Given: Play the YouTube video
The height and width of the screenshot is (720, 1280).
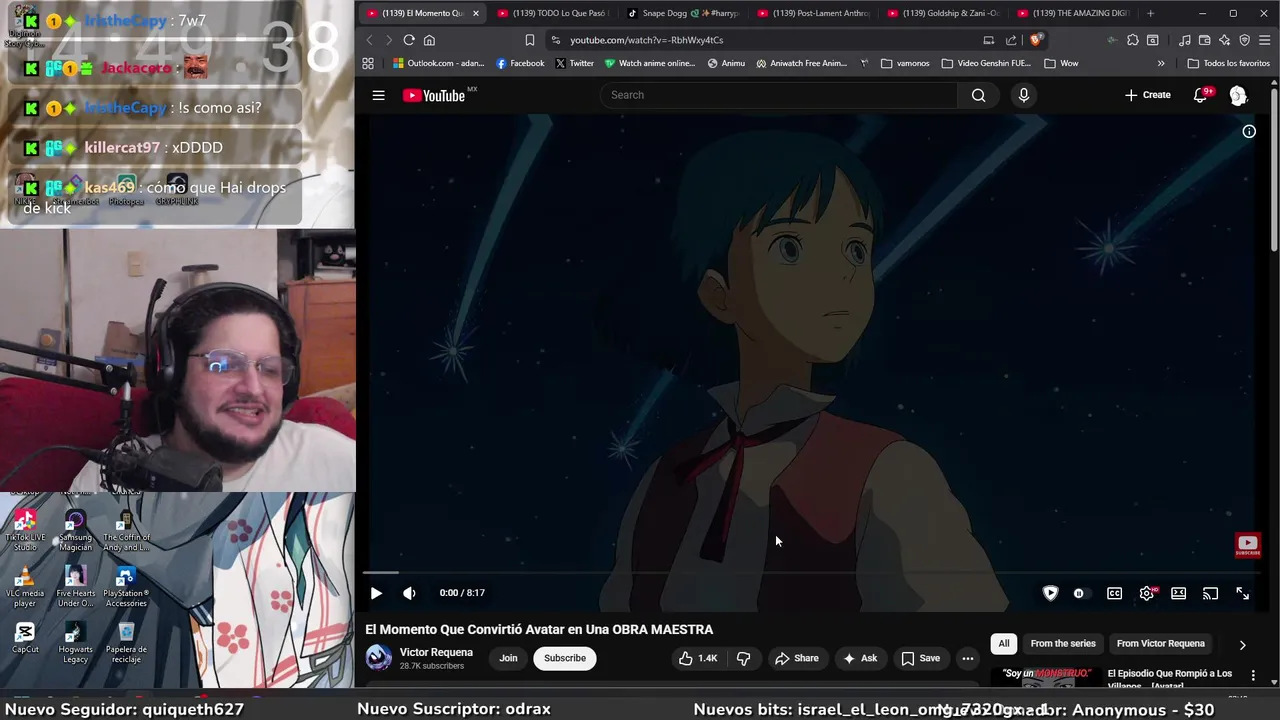Looking at the screenshot, I should [x=376, y=593].
